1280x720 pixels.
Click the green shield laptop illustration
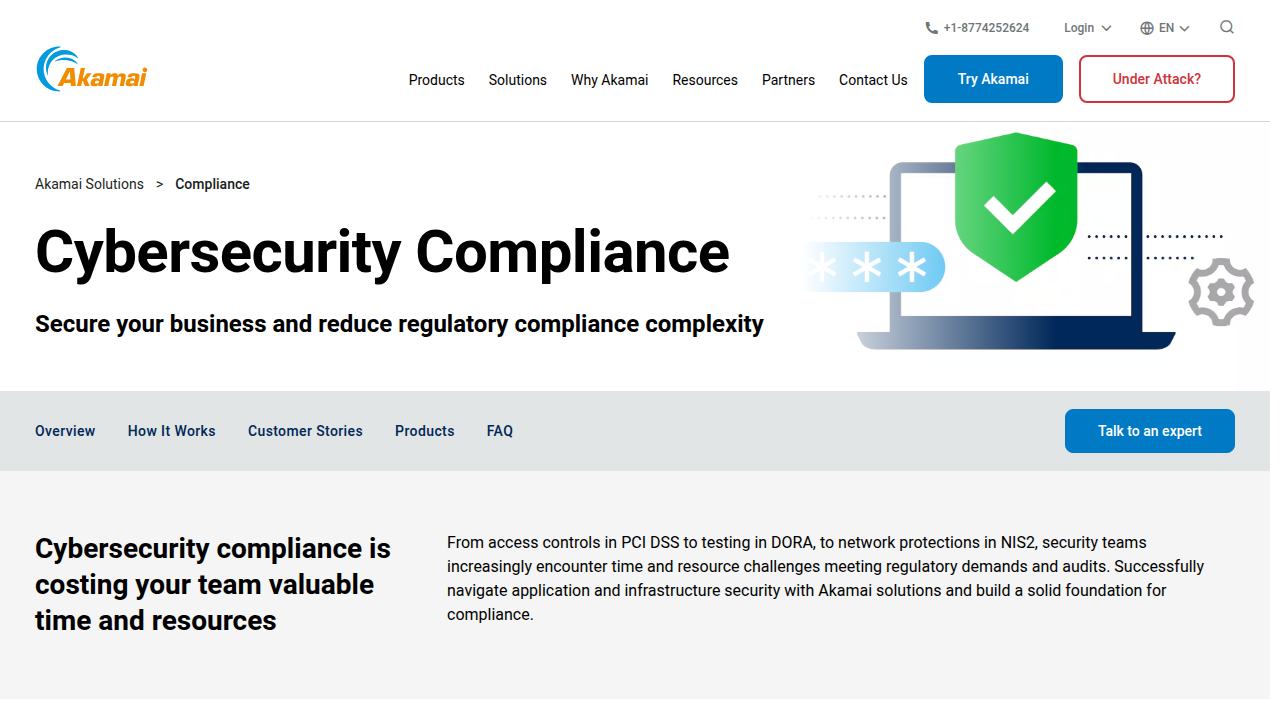[x=1030, y=241]
